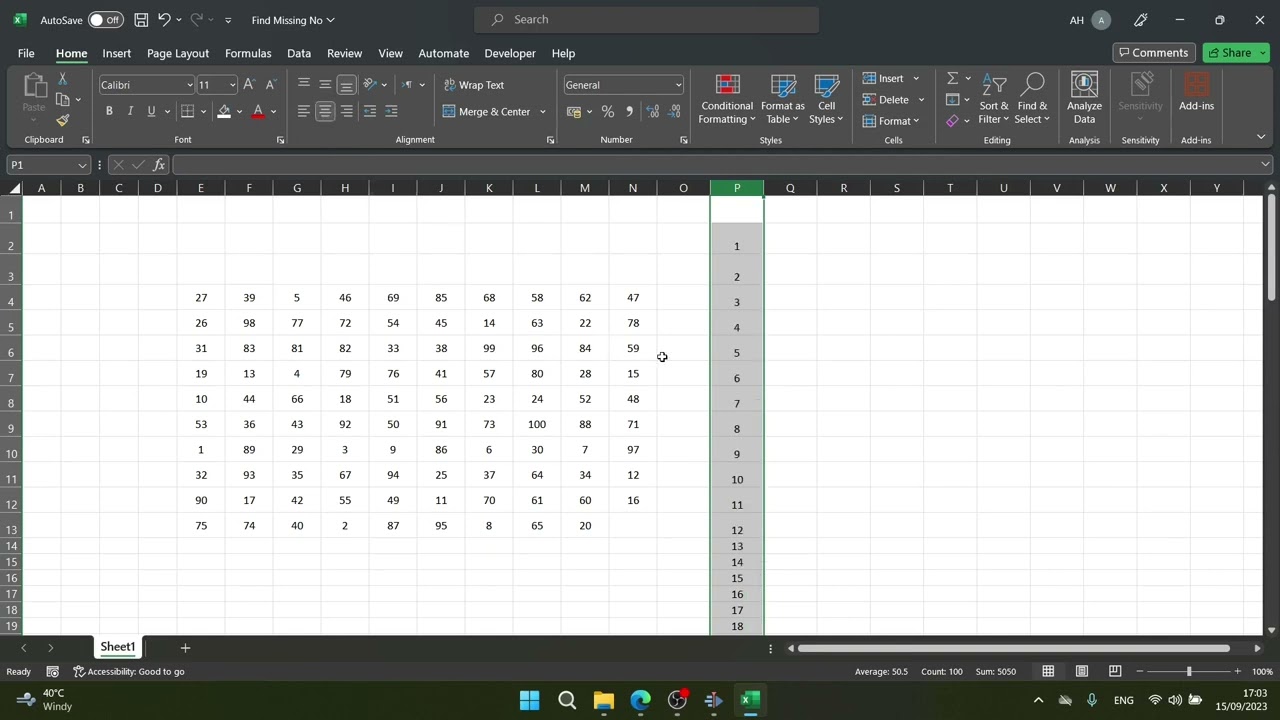
Task: Open Microsoft Edge from taskbar
Action: click(x=640, y=700)
